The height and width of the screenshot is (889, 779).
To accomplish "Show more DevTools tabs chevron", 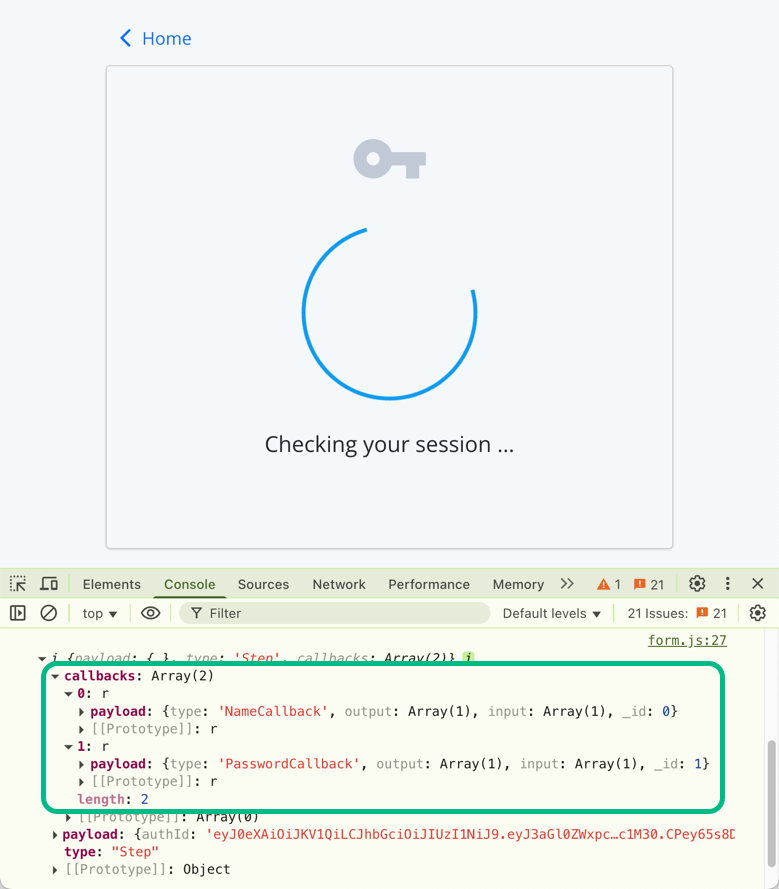I will point(567,584).
